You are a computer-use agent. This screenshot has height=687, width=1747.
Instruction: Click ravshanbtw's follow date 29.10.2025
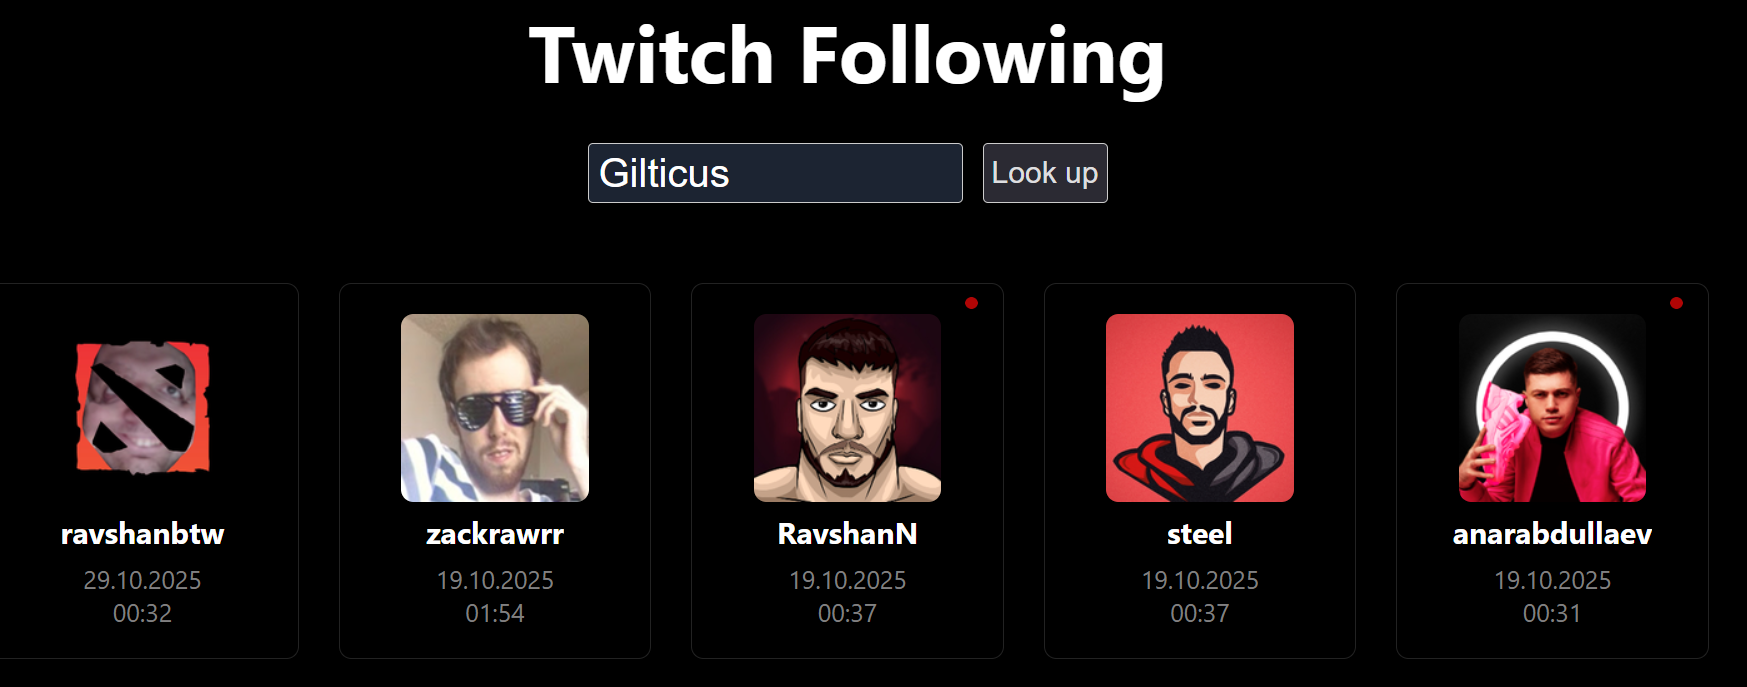click(x=143, y=580)
